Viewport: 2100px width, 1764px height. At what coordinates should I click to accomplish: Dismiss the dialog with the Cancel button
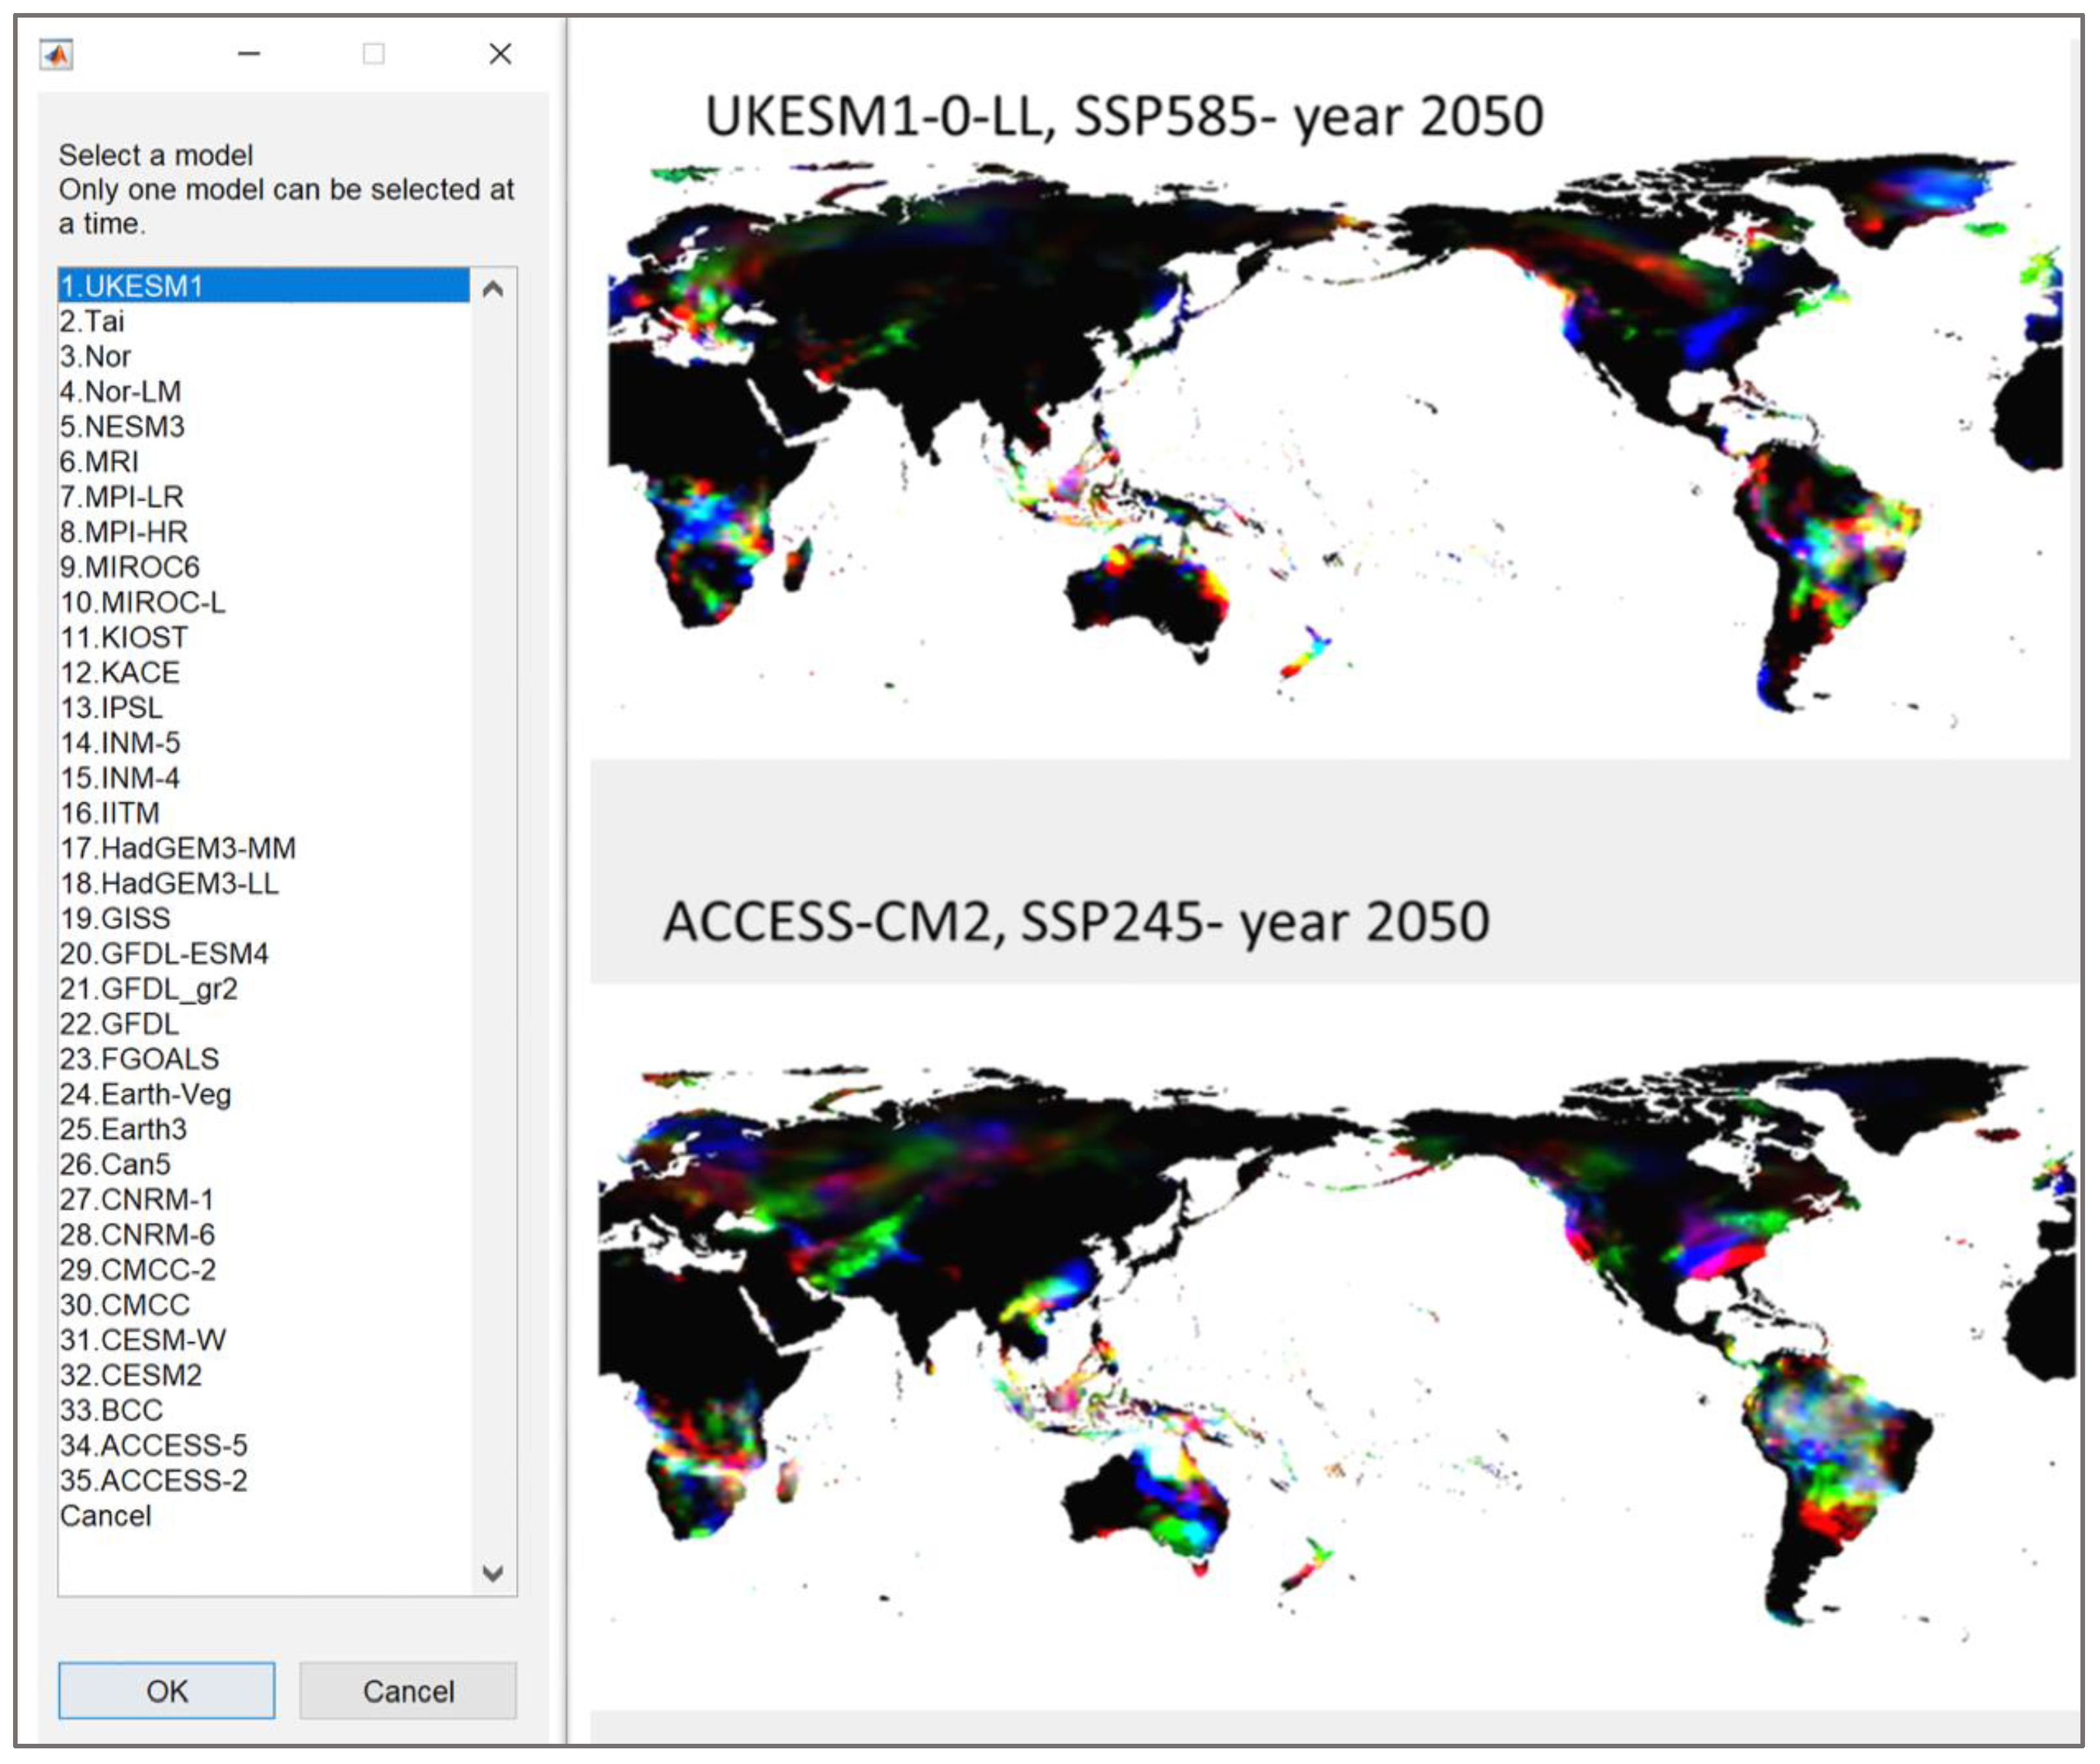[408, 1692]
